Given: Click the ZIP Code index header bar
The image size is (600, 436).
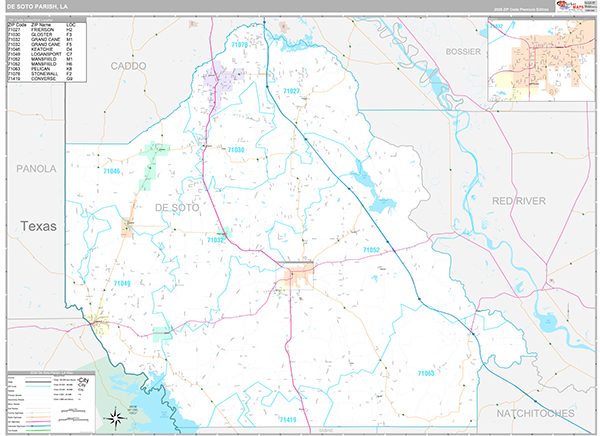Looking at the screenshot, I should [x=47, y=20].
